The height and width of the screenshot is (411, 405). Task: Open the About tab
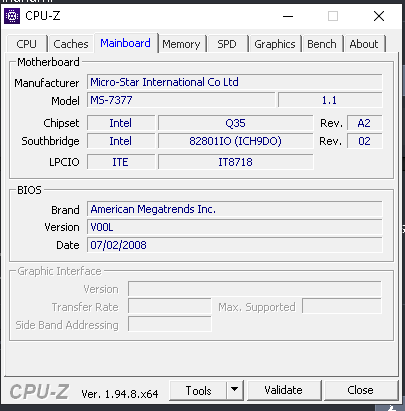tap(364, 44)
